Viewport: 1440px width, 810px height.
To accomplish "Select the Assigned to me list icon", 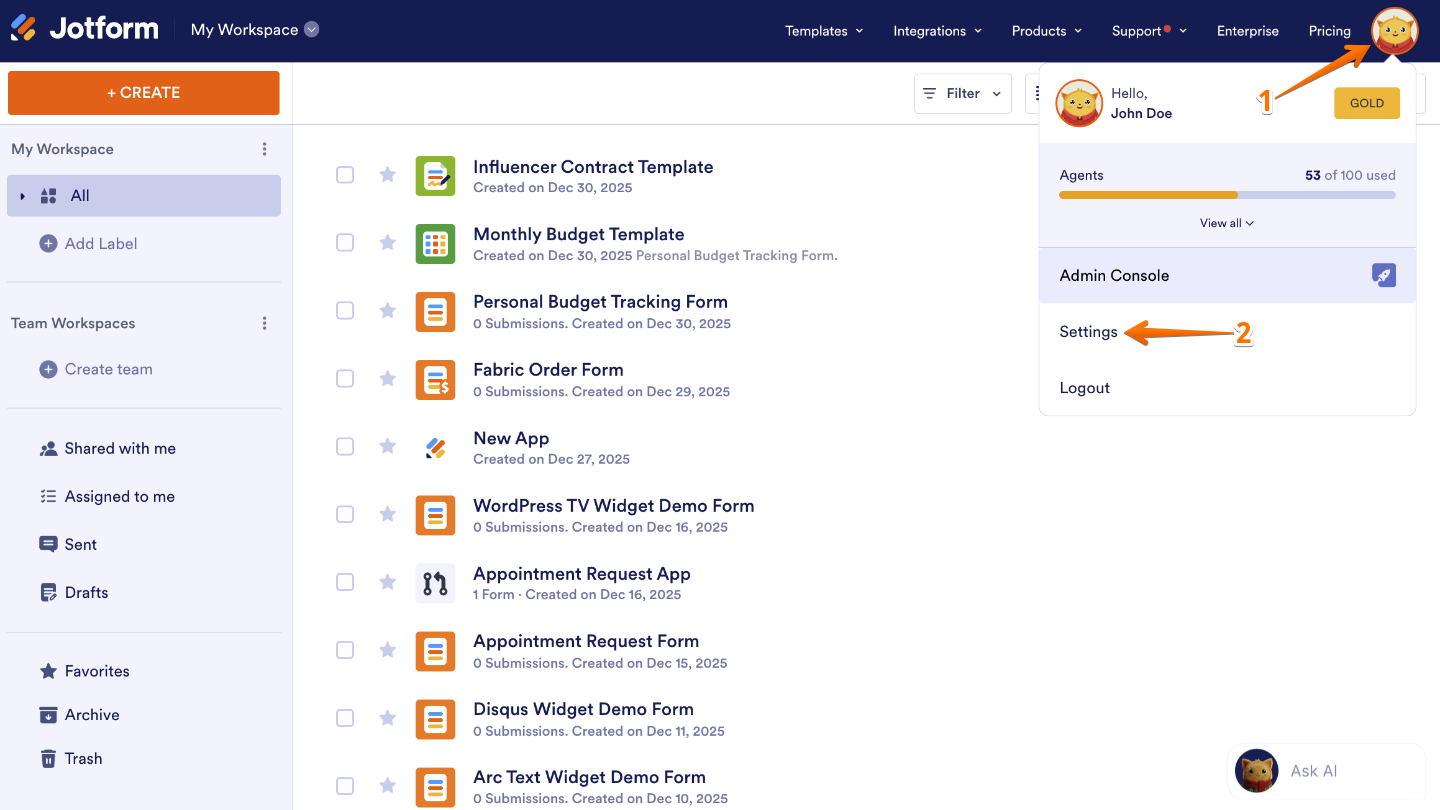I will click(49, 496).
